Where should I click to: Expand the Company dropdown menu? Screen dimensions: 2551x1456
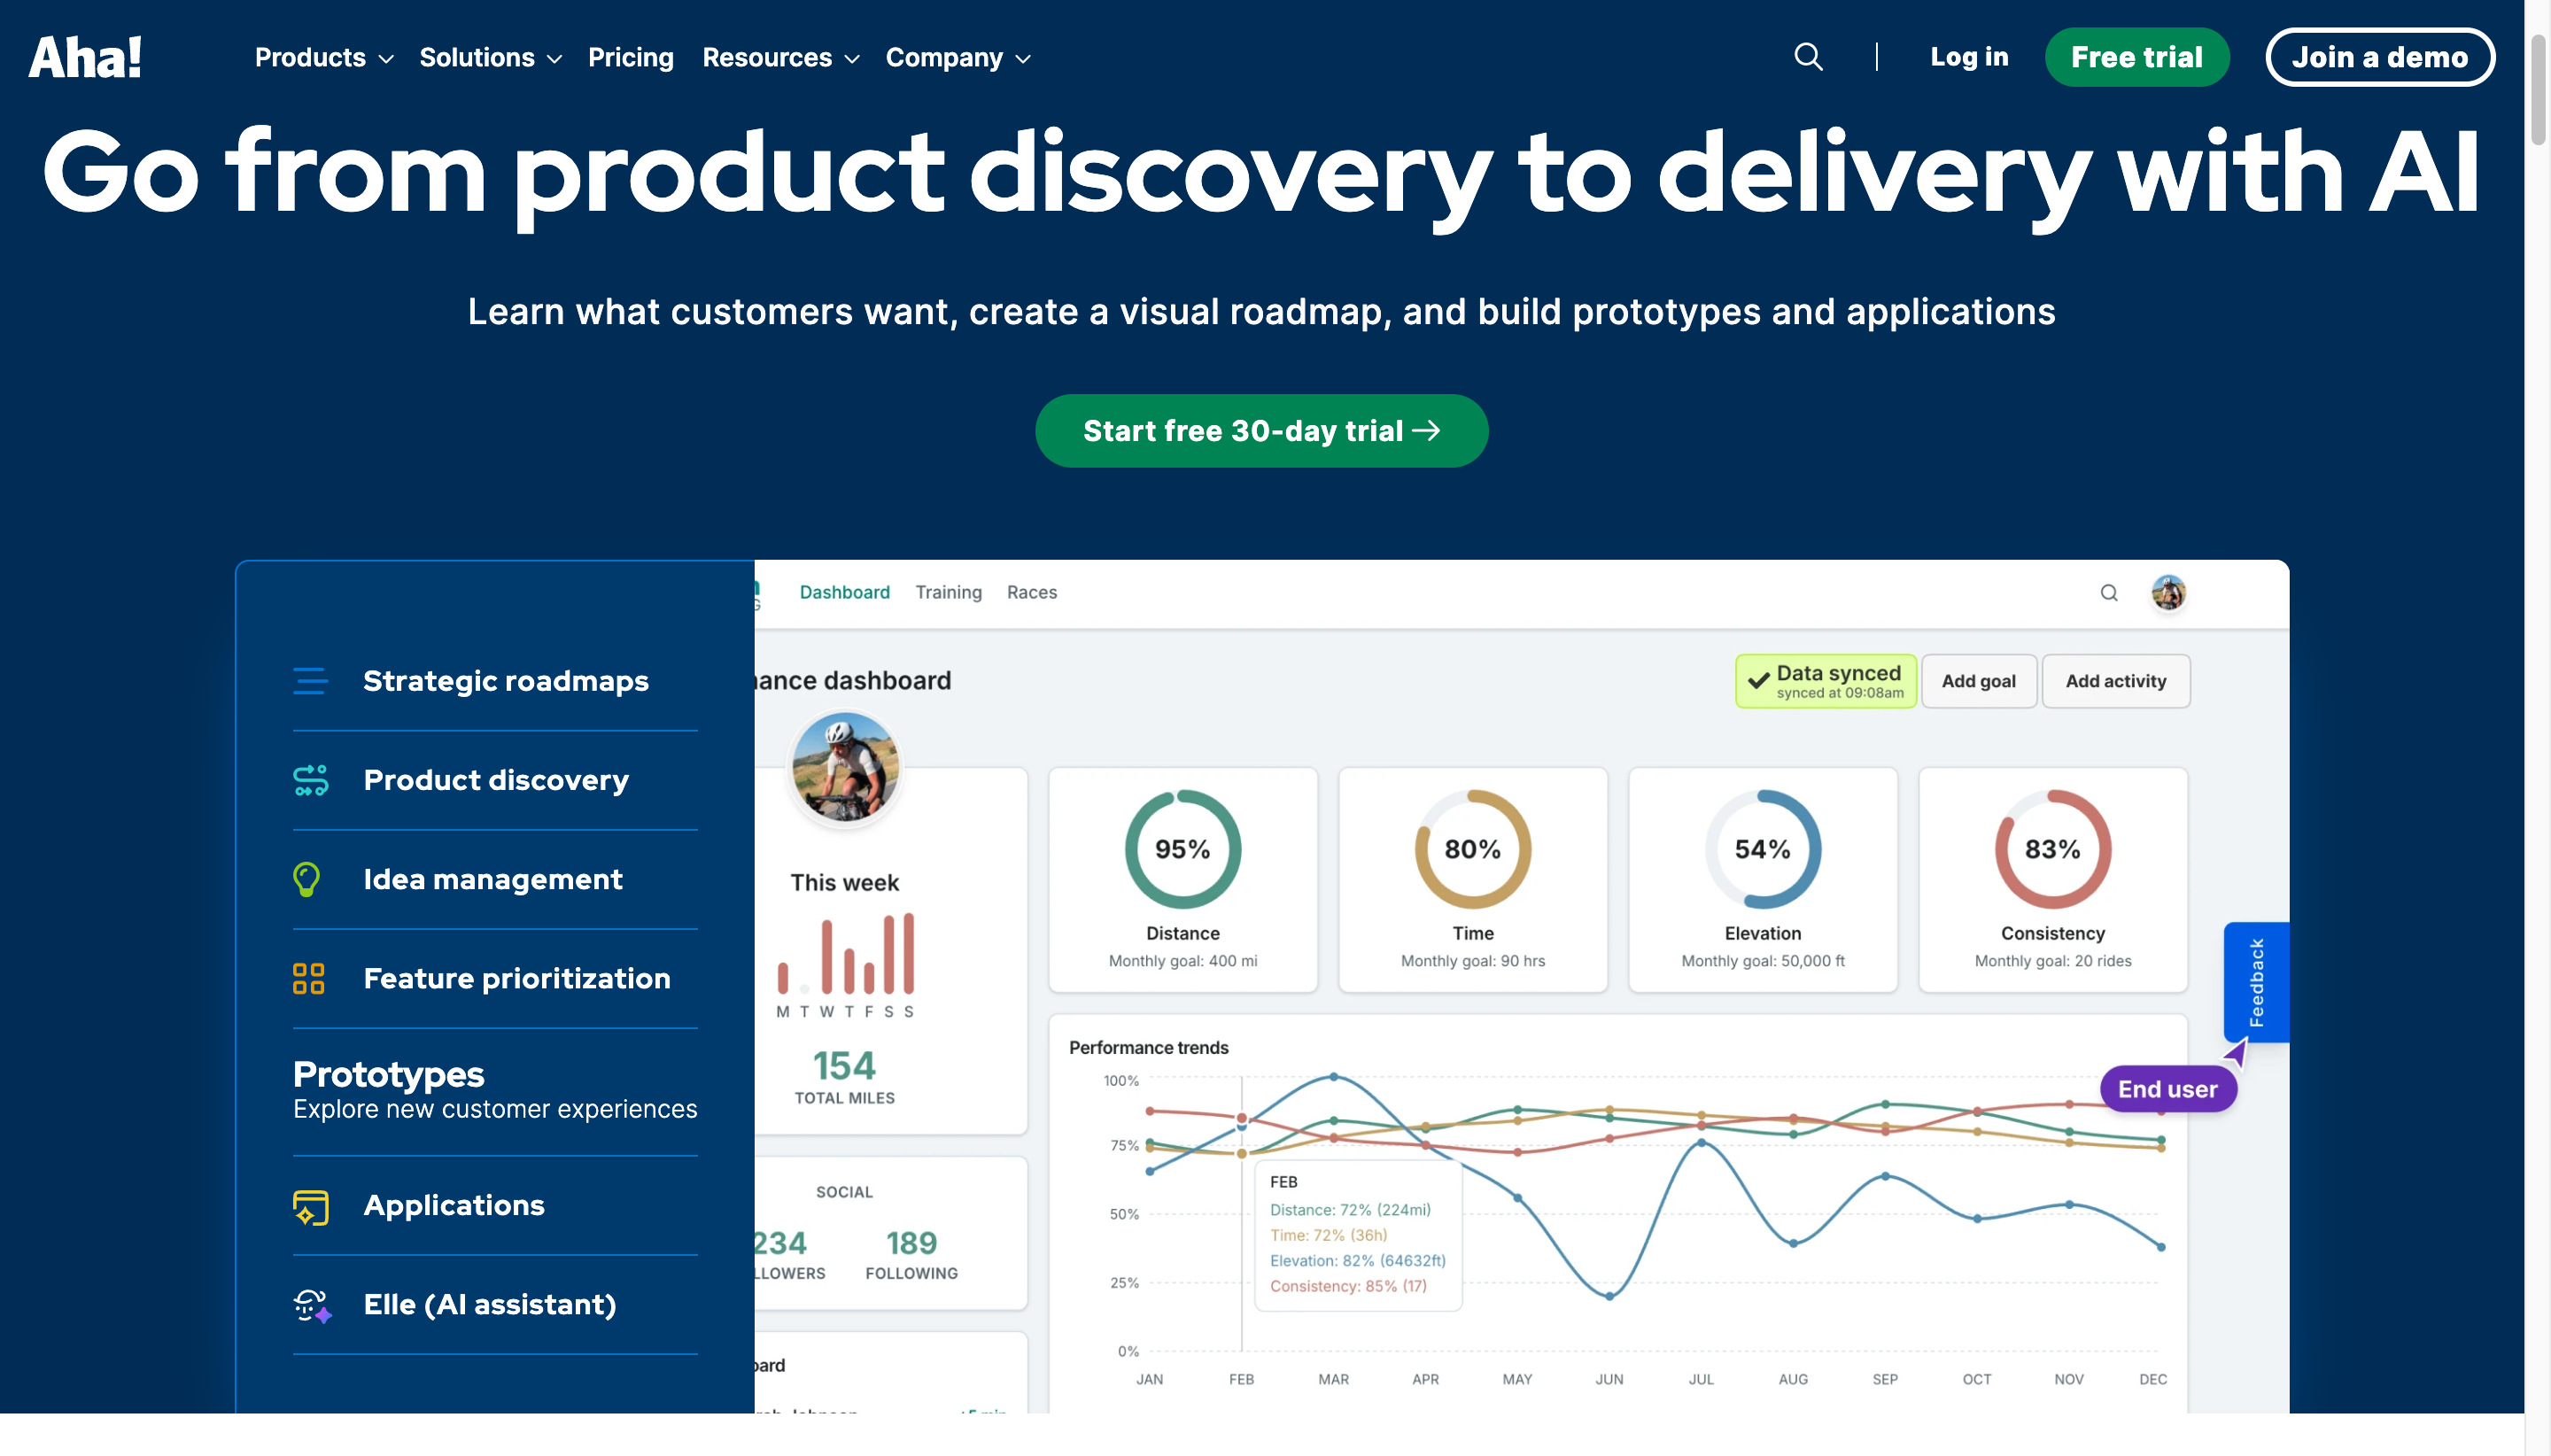[958, 58]
